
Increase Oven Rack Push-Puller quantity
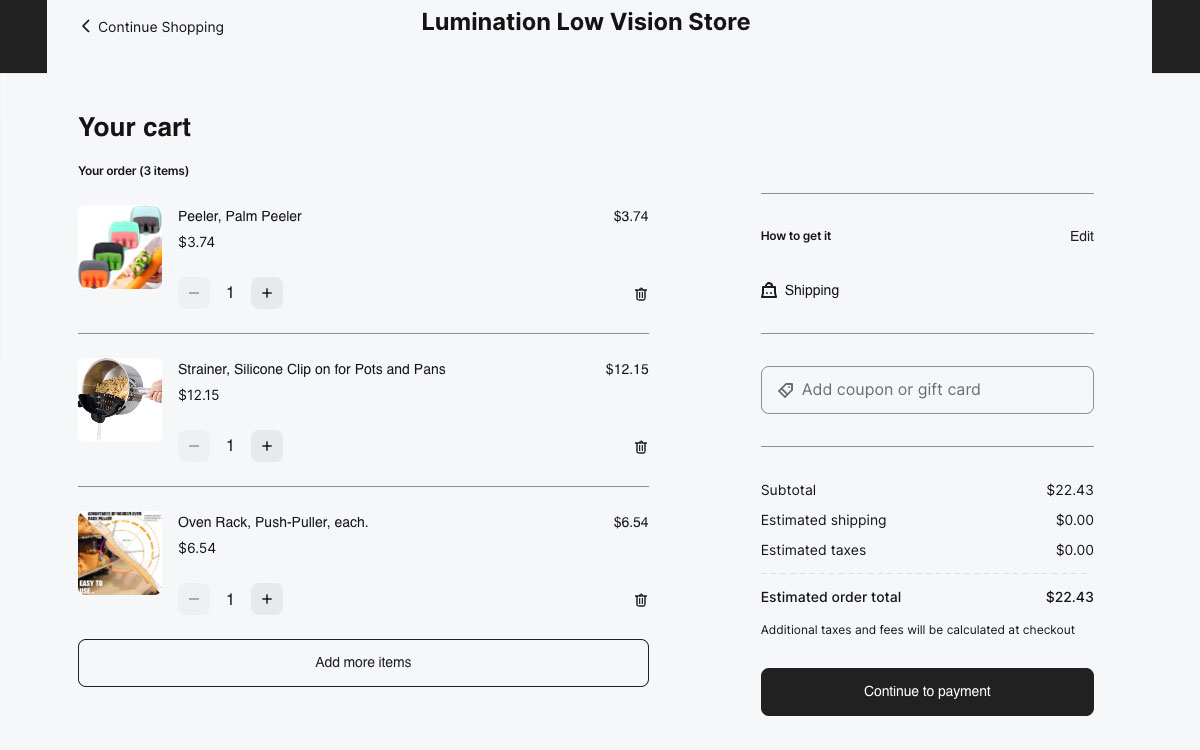267,599
